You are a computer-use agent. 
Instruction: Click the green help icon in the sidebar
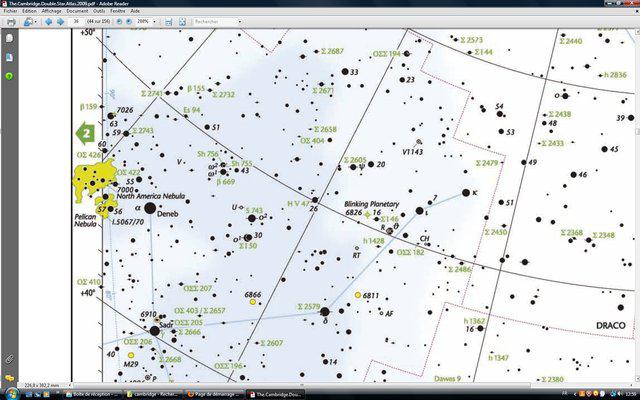click(x=9, y=76)
